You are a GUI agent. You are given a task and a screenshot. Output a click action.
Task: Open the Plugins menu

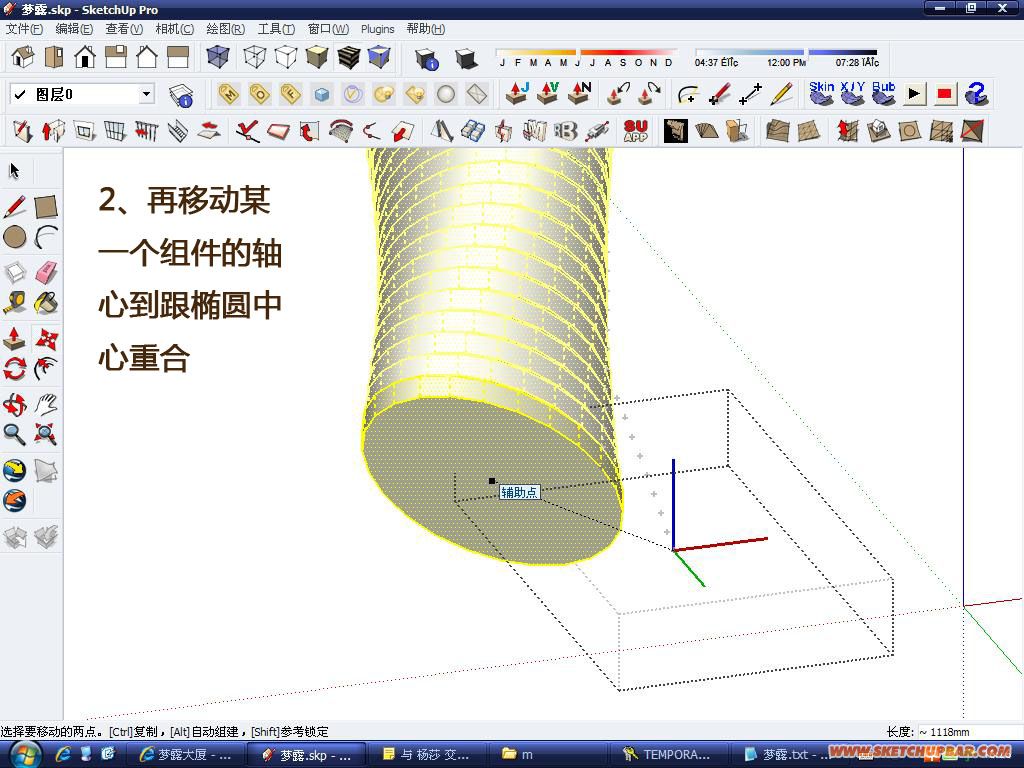click(377, 29)
